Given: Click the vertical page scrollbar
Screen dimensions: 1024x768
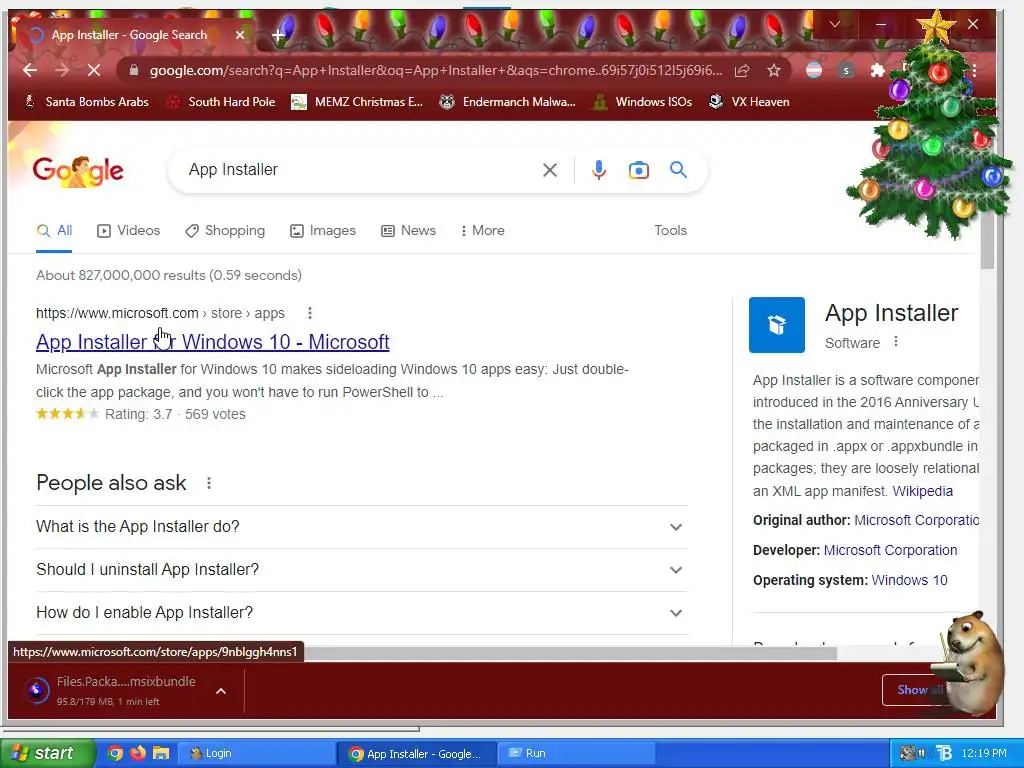Looking at the screenshot, I should [x=987, y=238].
